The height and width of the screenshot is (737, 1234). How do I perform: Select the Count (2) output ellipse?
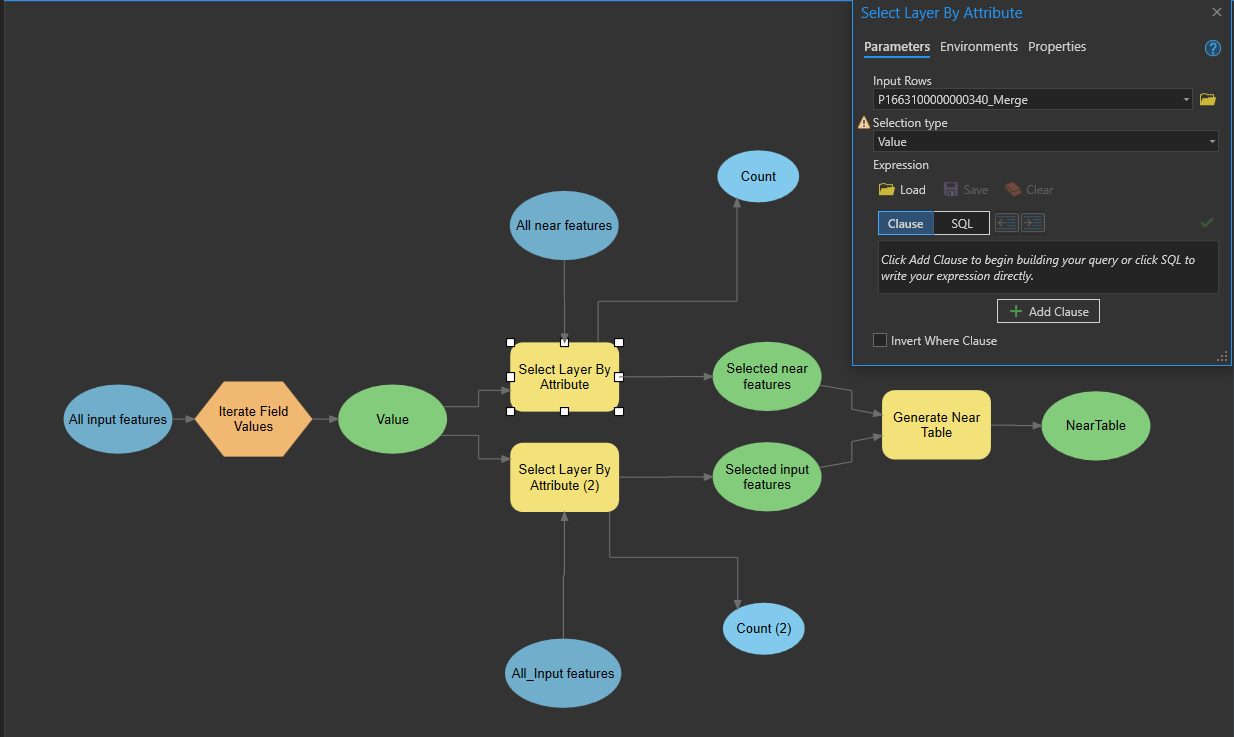point(763,629)
